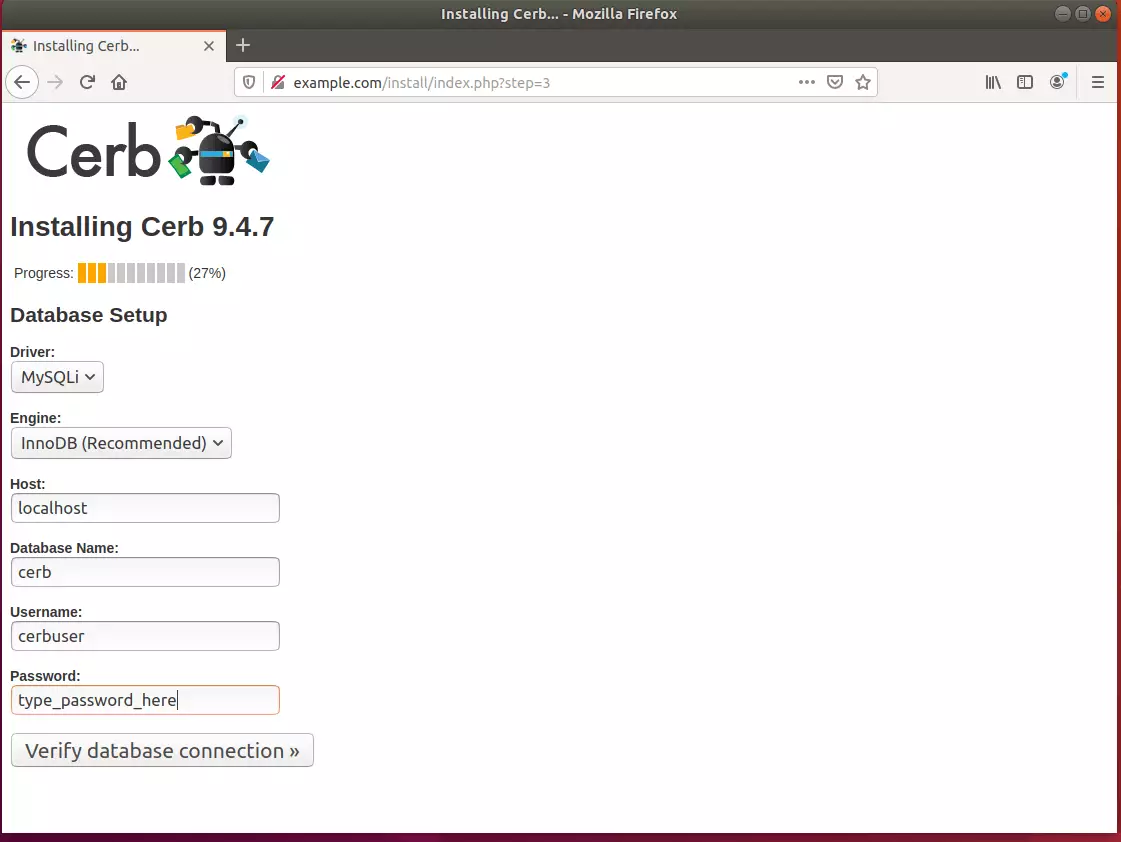
Task: Open page actions three-dots menu
Action: pyautogui.click(x=806, y=82)
